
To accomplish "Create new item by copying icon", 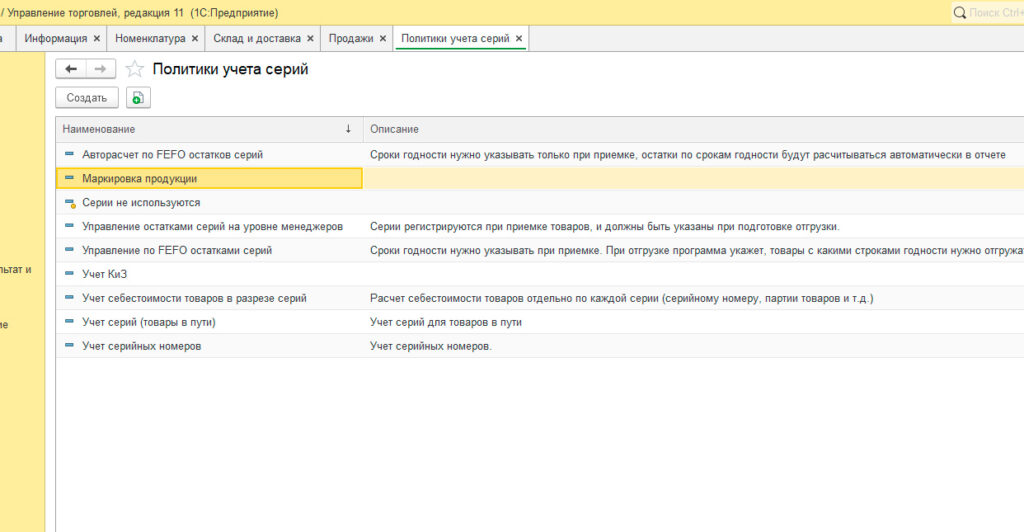I will (x=138, y=98).
